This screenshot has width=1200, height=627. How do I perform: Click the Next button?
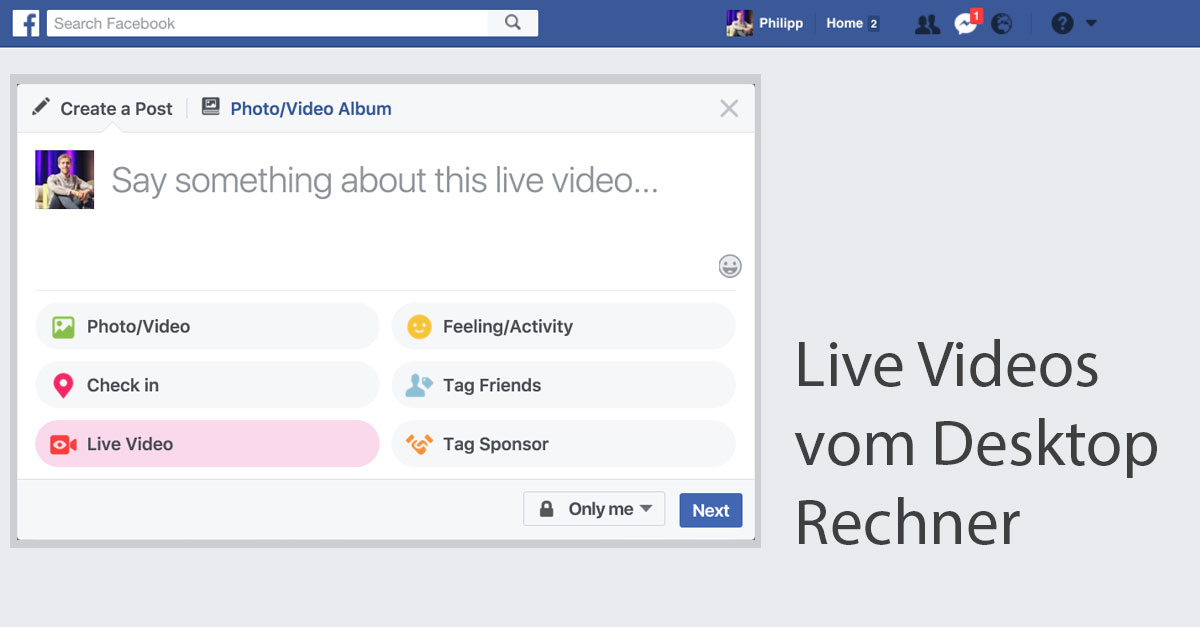click(x=710, y=510)
